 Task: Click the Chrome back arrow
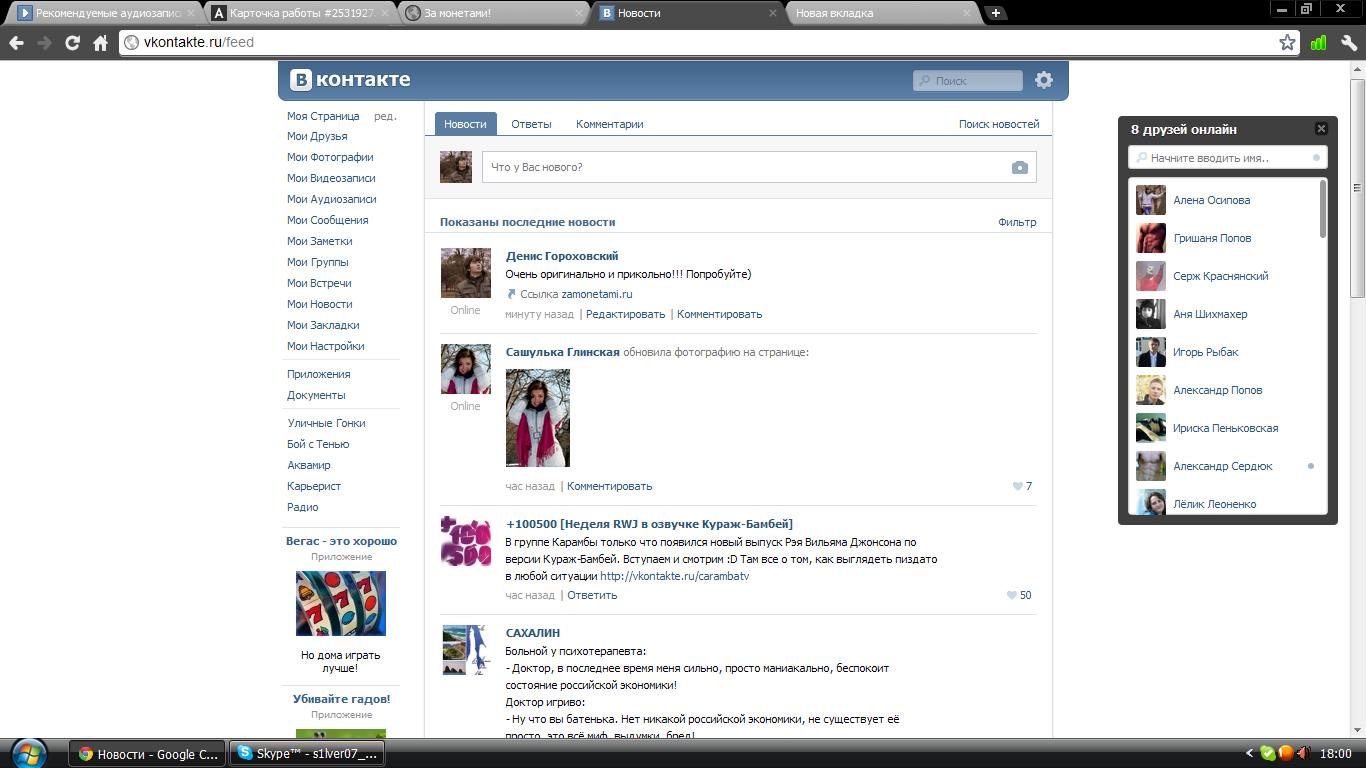pos(16,43)
